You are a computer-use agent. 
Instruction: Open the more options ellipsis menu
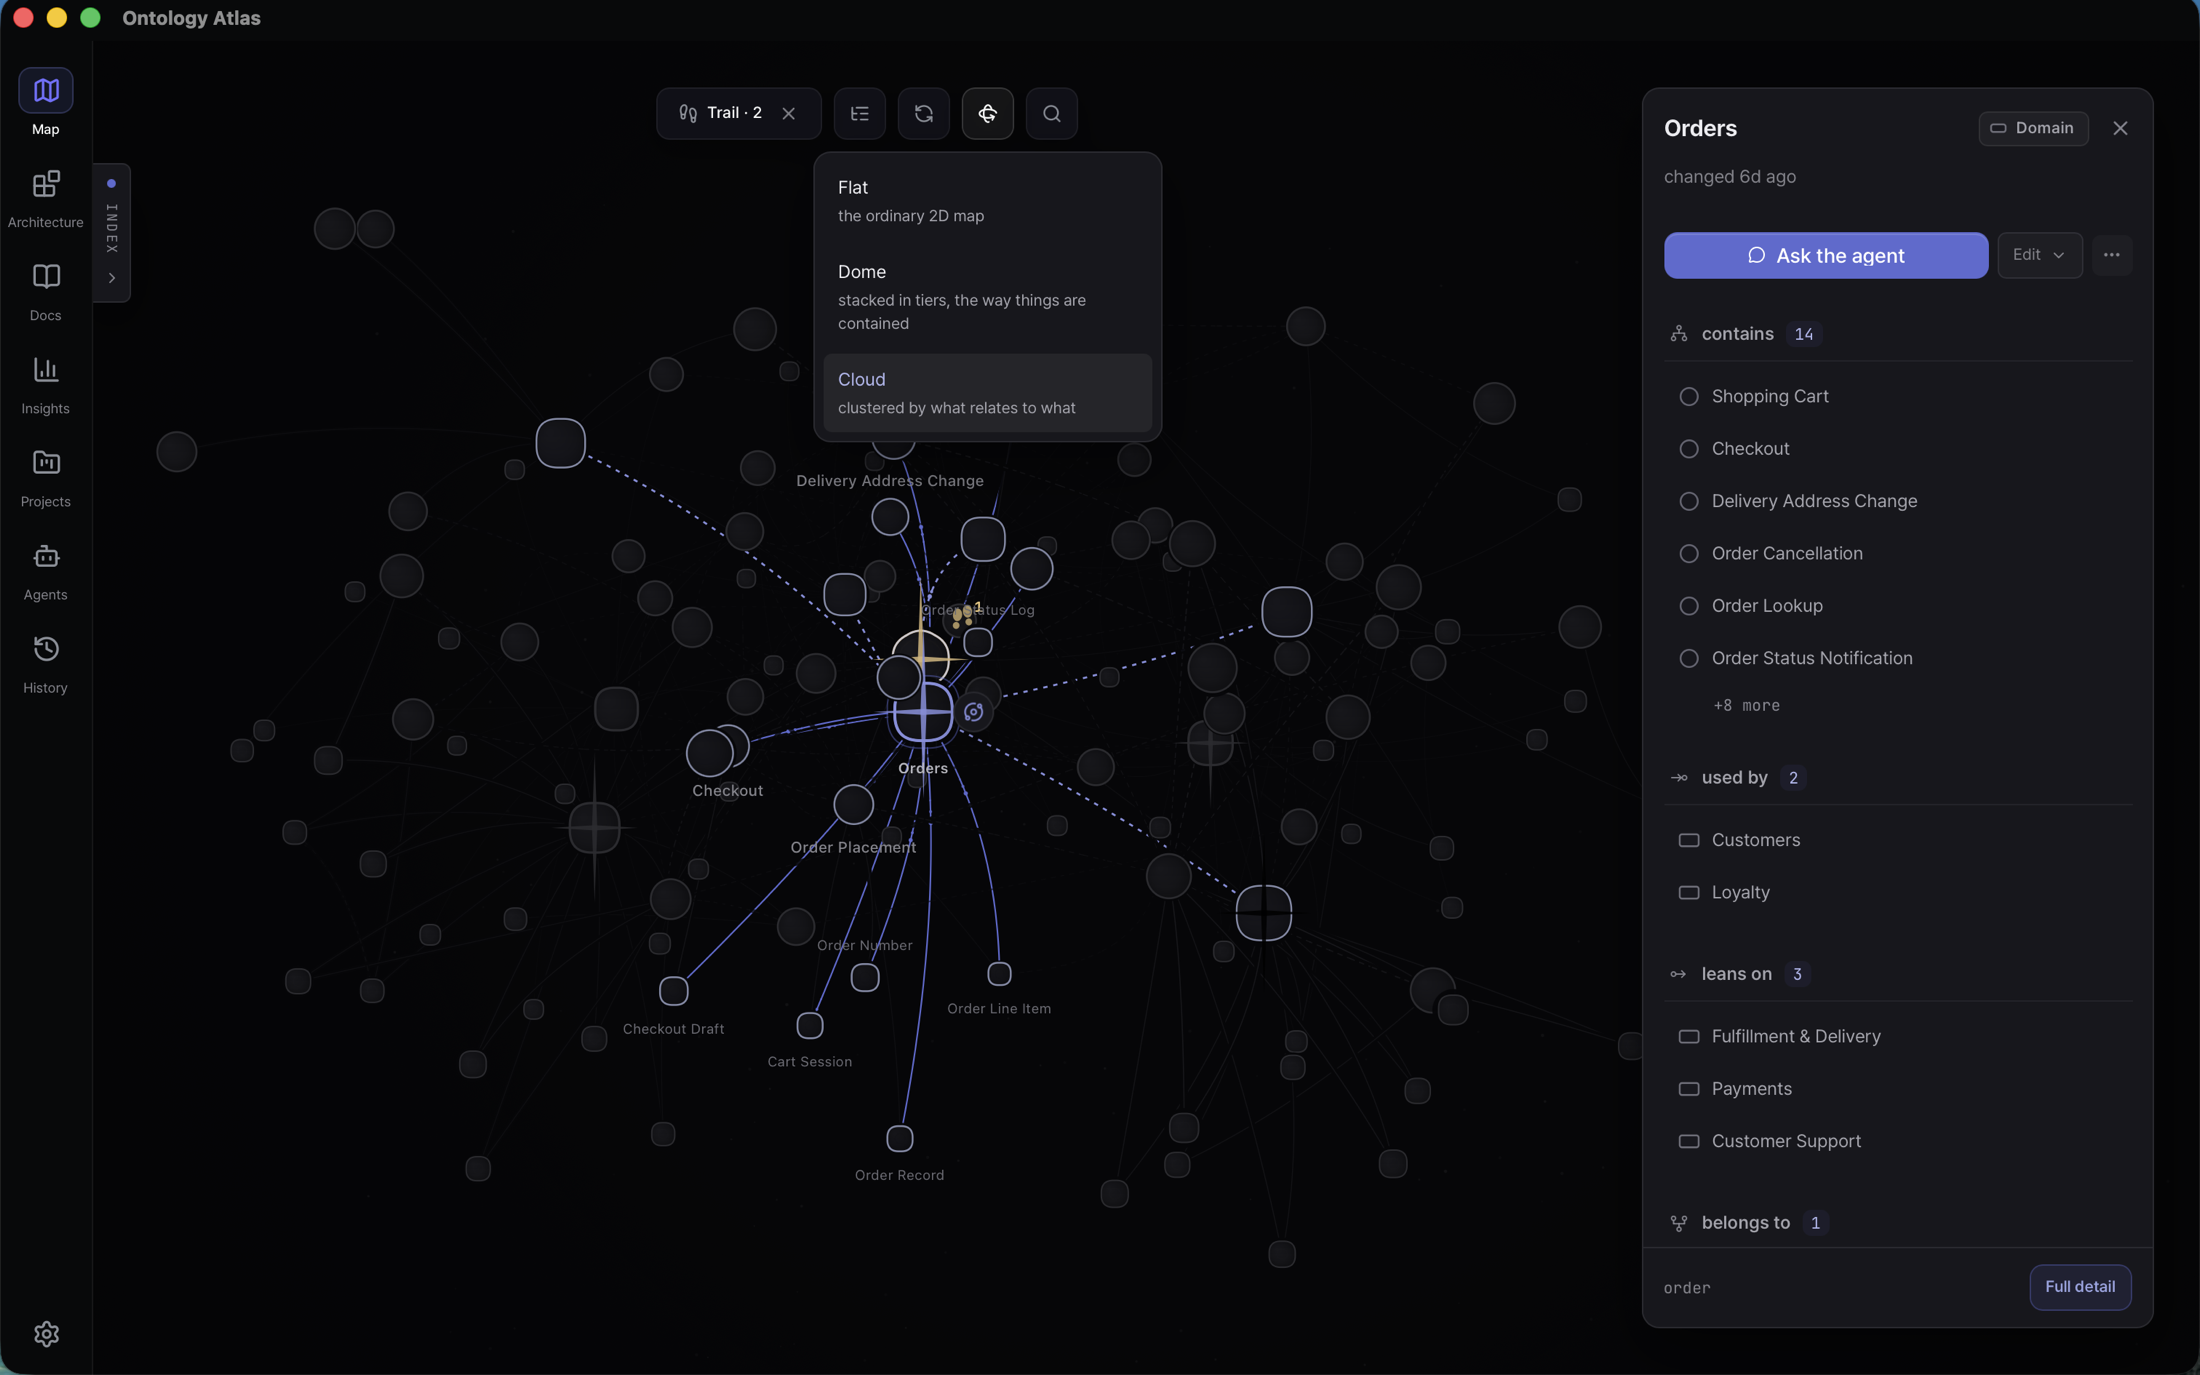pos(2112,255)
